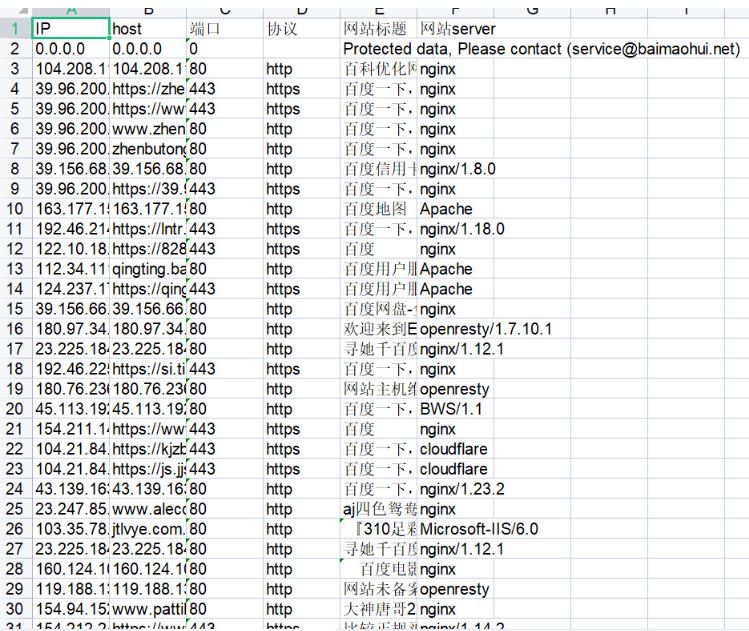Select the "openresty" cell in row 19

click(x=456, y=389)
